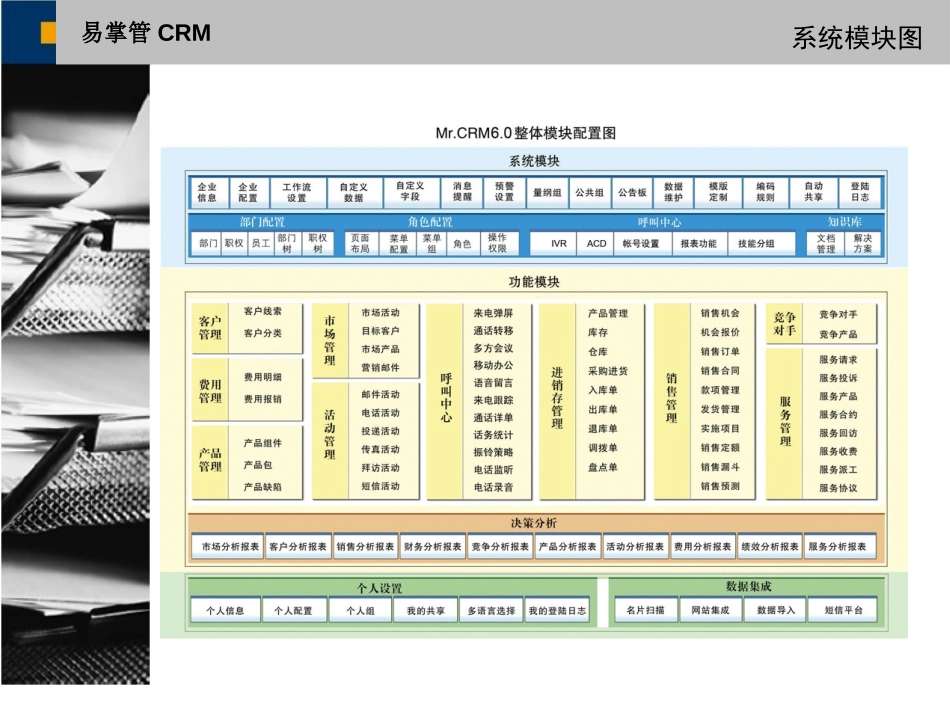The height and width of the screenshot is (713, 950).
Task: Select the 多语言选择 box
Action: pos(491,611)
